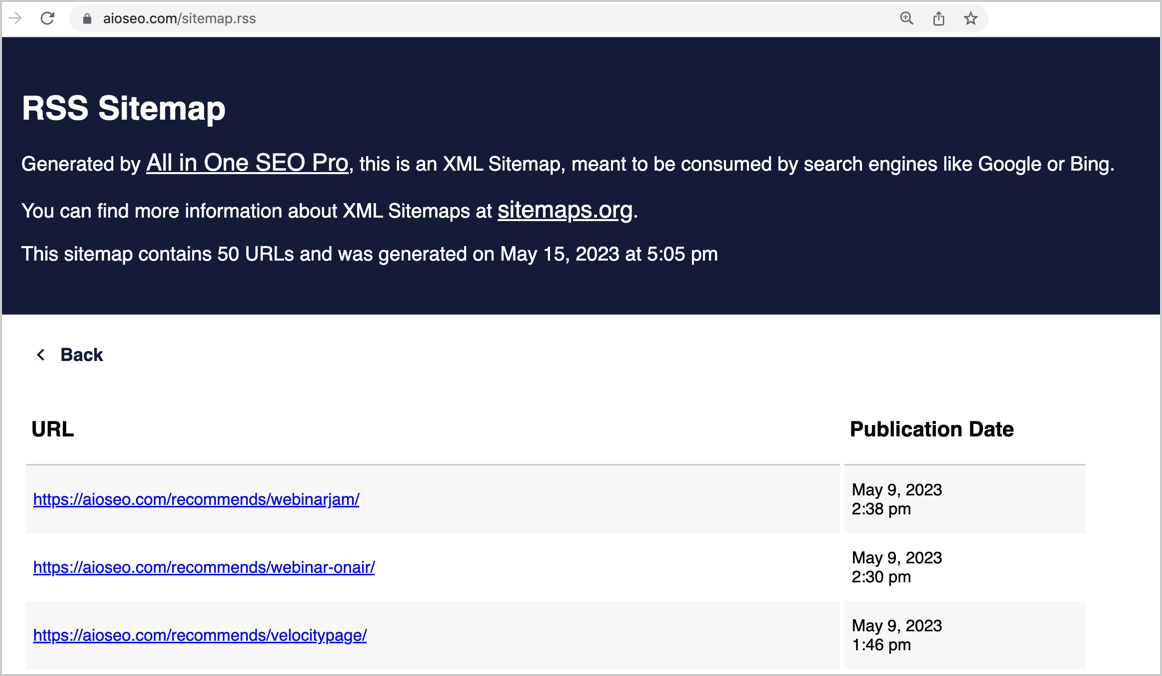
Task: Go back using the Back link
Action: tap(82, 355)
